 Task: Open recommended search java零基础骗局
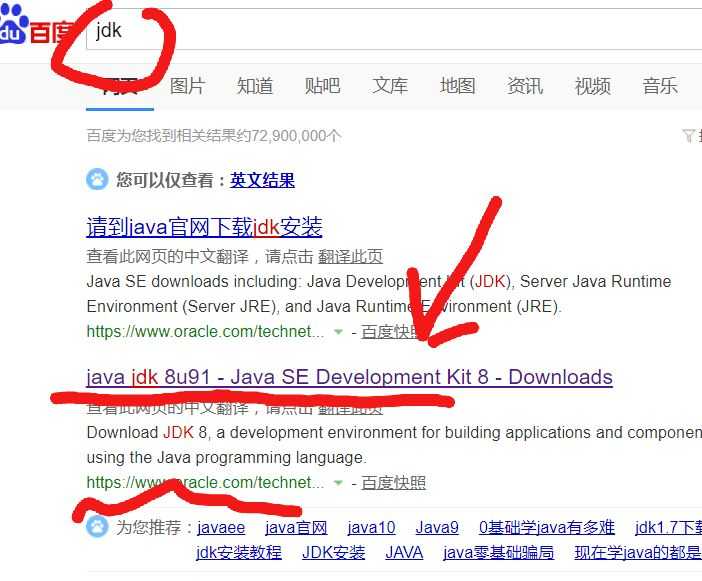[x=498, y=552]
